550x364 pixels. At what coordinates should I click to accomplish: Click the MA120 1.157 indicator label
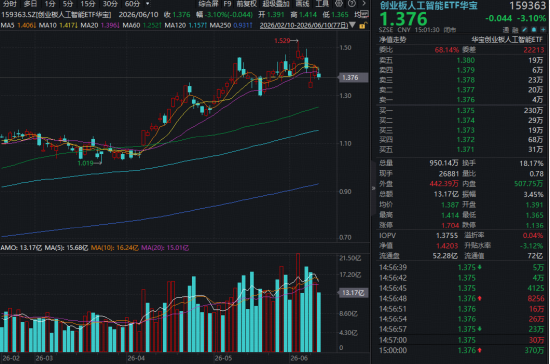(186, 25)
